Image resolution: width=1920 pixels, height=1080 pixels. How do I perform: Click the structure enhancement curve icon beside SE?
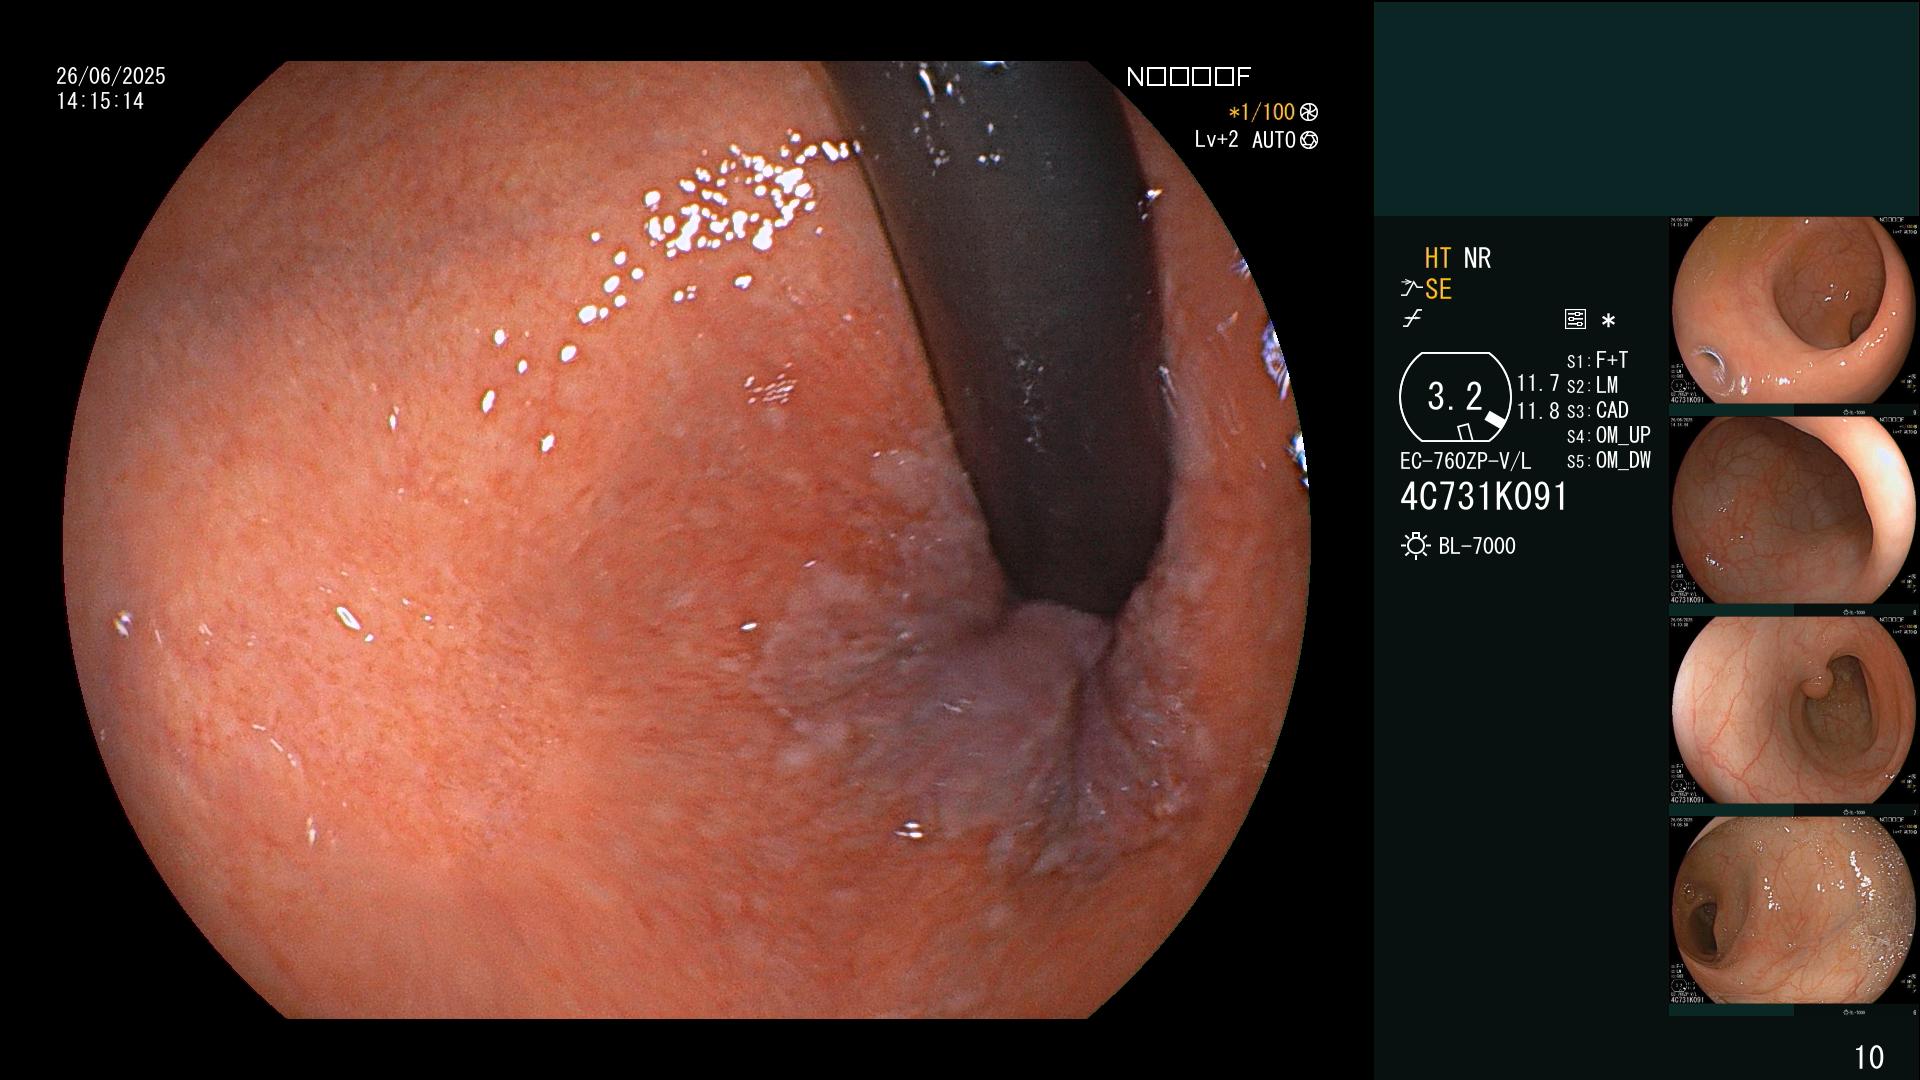coord(1411,289)
